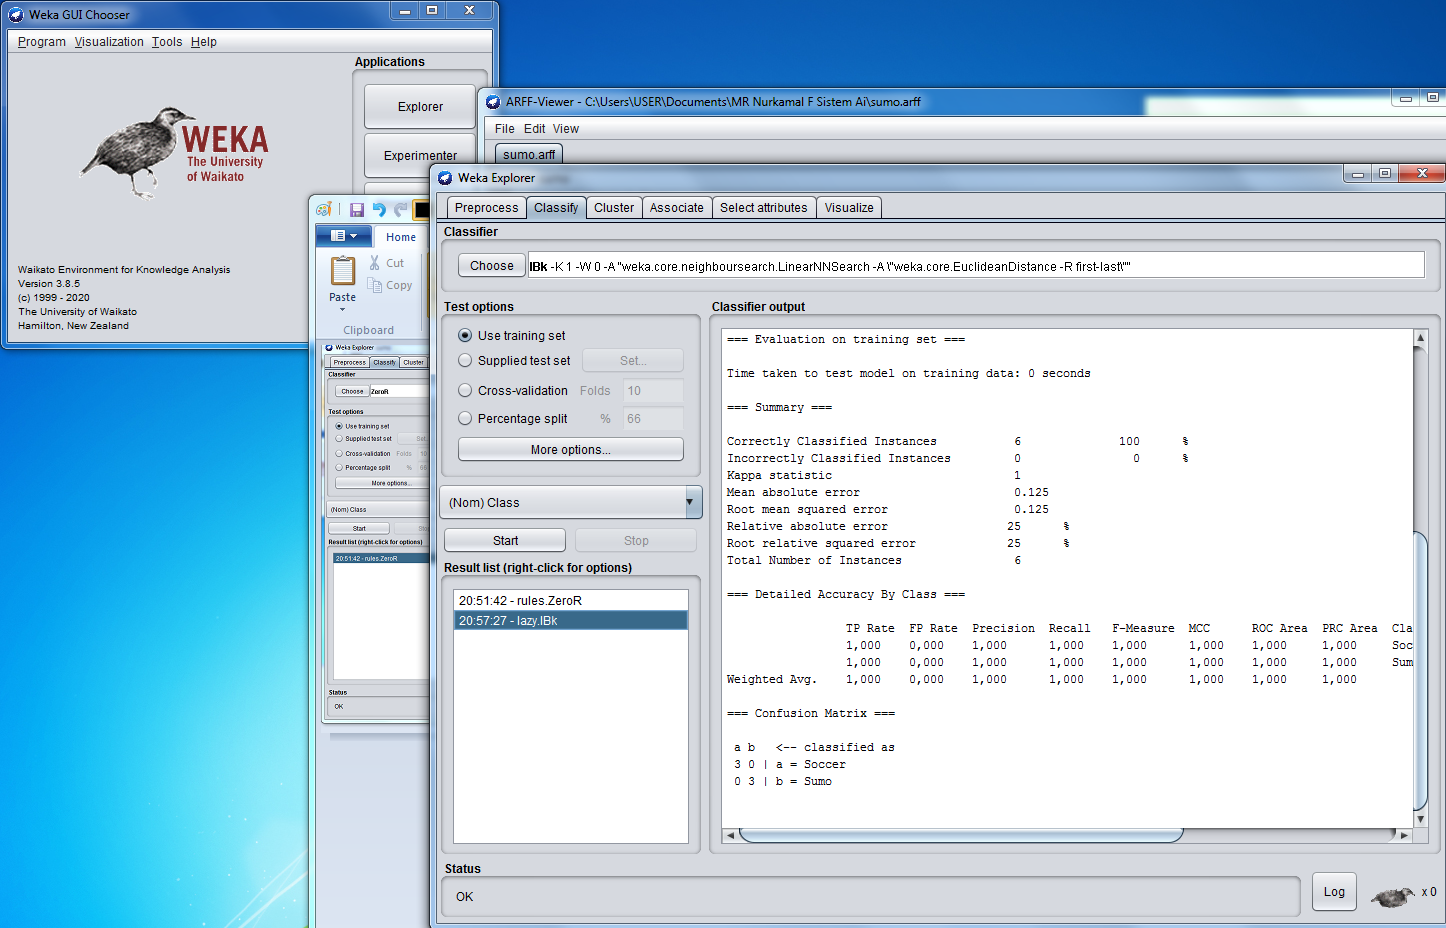Open the Select attributes tab

[x=764, y=208]
